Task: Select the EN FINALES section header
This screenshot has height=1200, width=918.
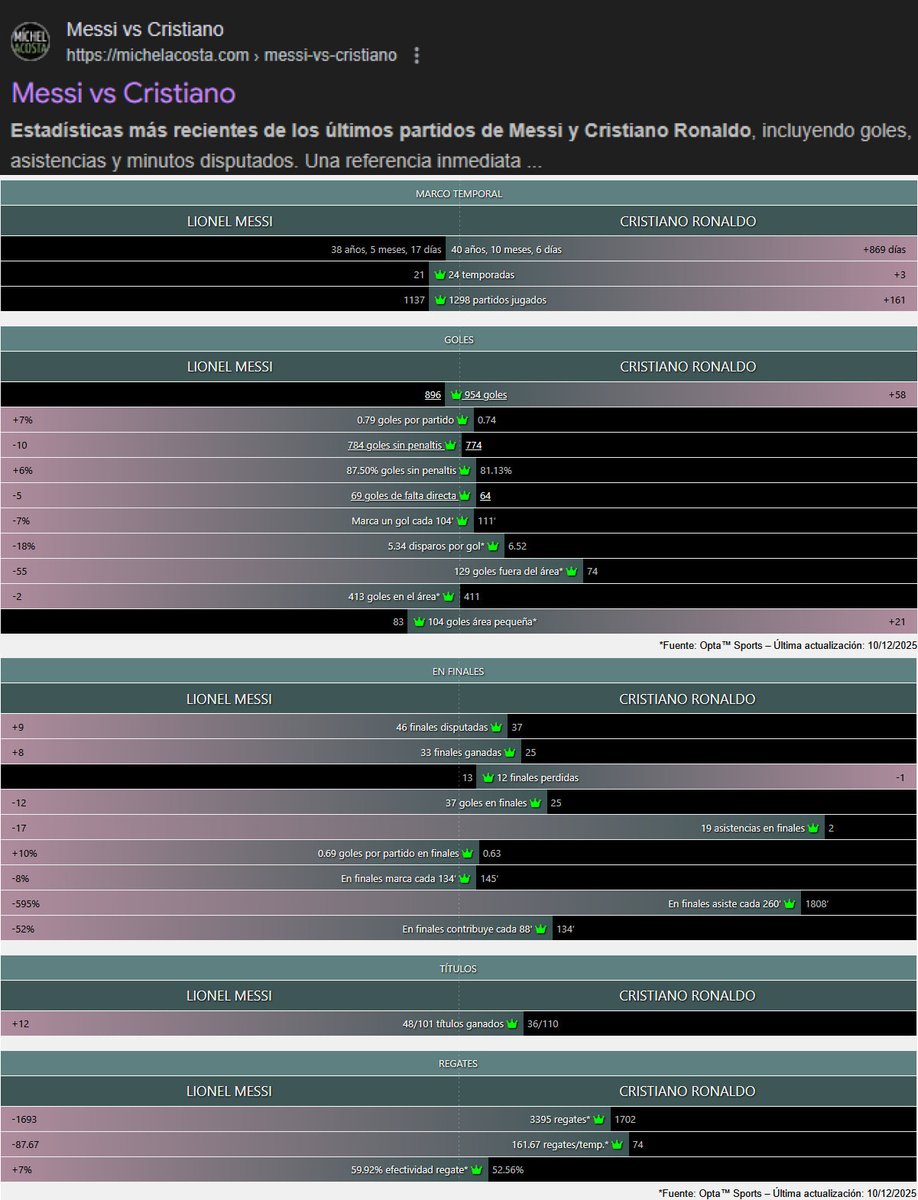Action: click(x=459, y=671)
